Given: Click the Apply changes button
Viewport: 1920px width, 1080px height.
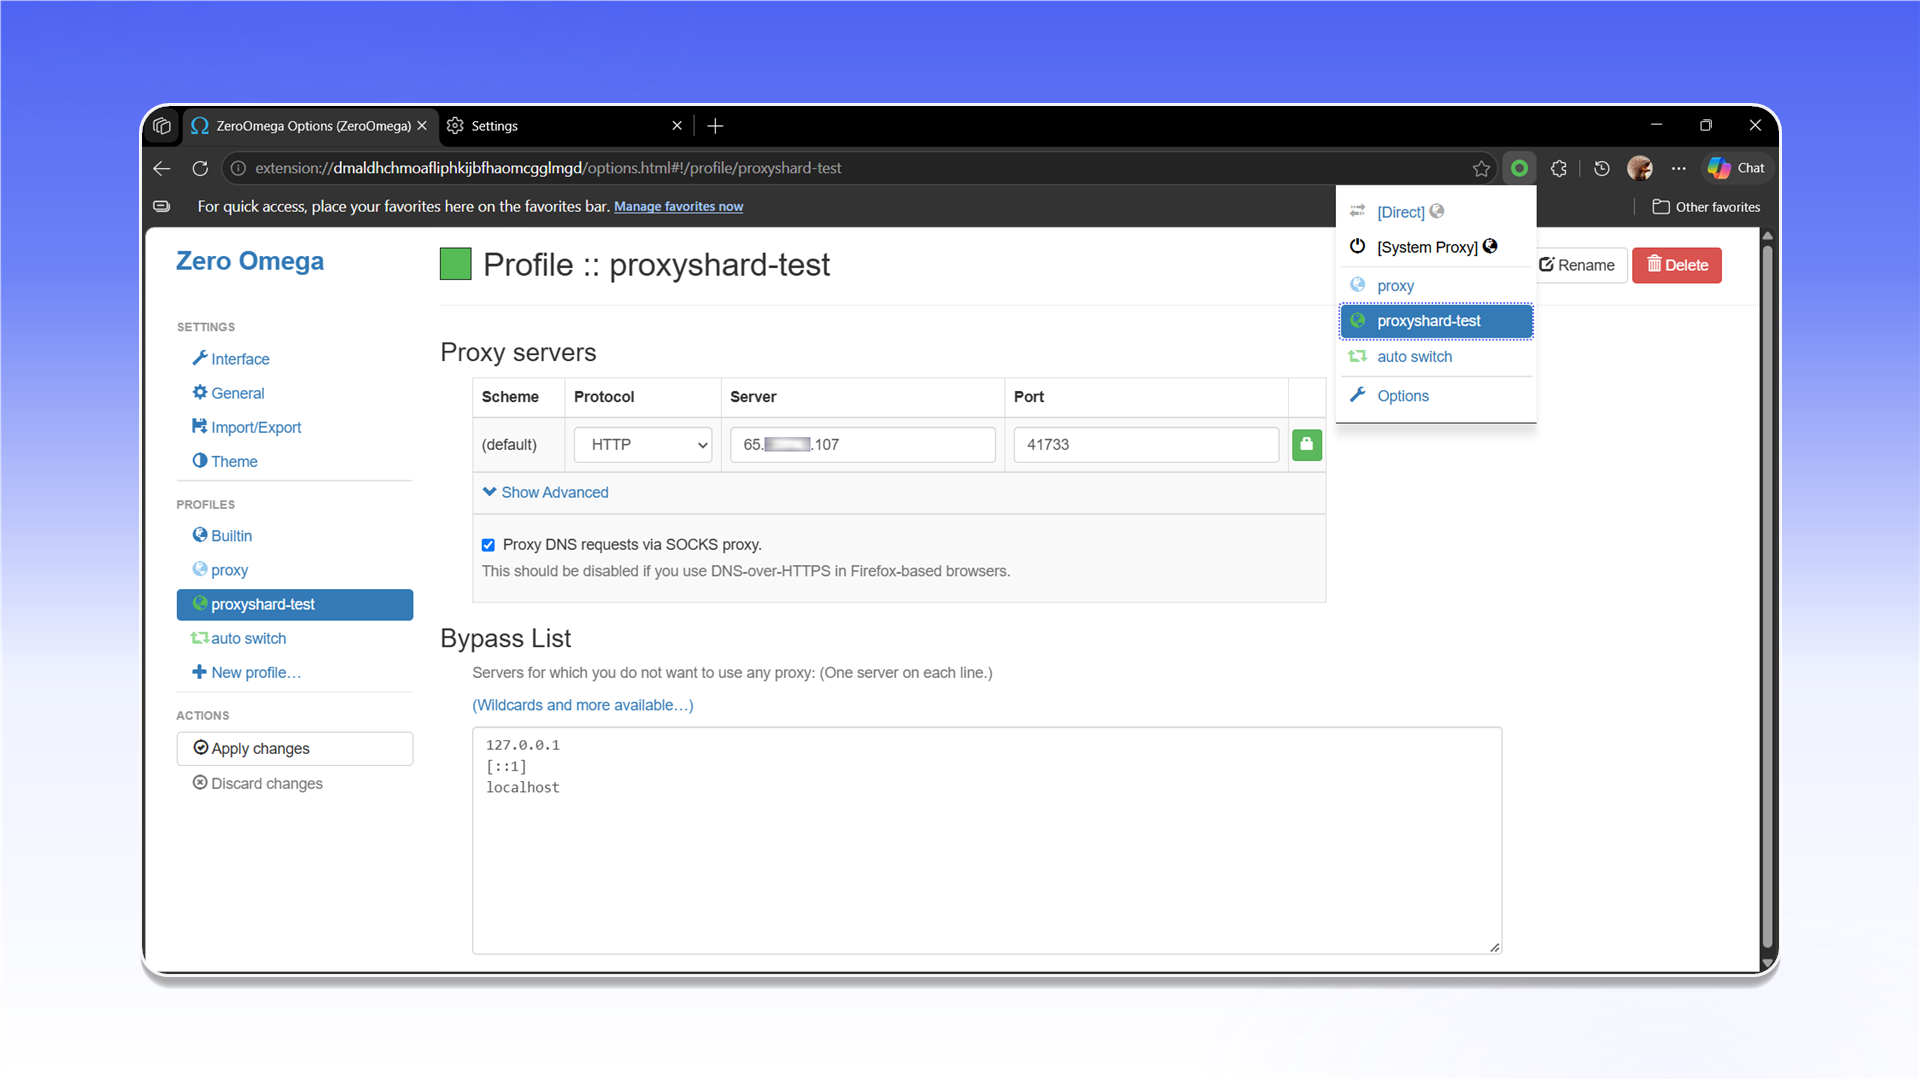Looking at the screenshot, I should [295, 749].
